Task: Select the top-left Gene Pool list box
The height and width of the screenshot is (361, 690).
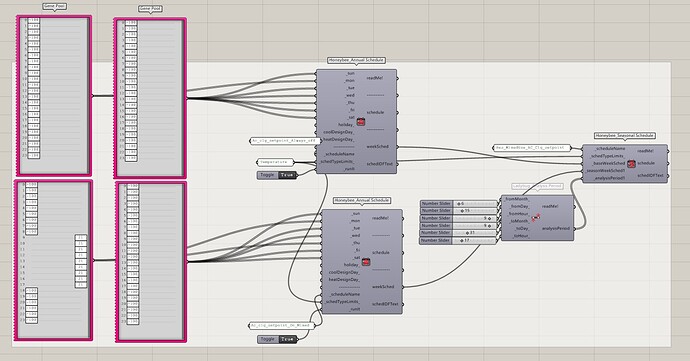Action: (x=54, y=96)
